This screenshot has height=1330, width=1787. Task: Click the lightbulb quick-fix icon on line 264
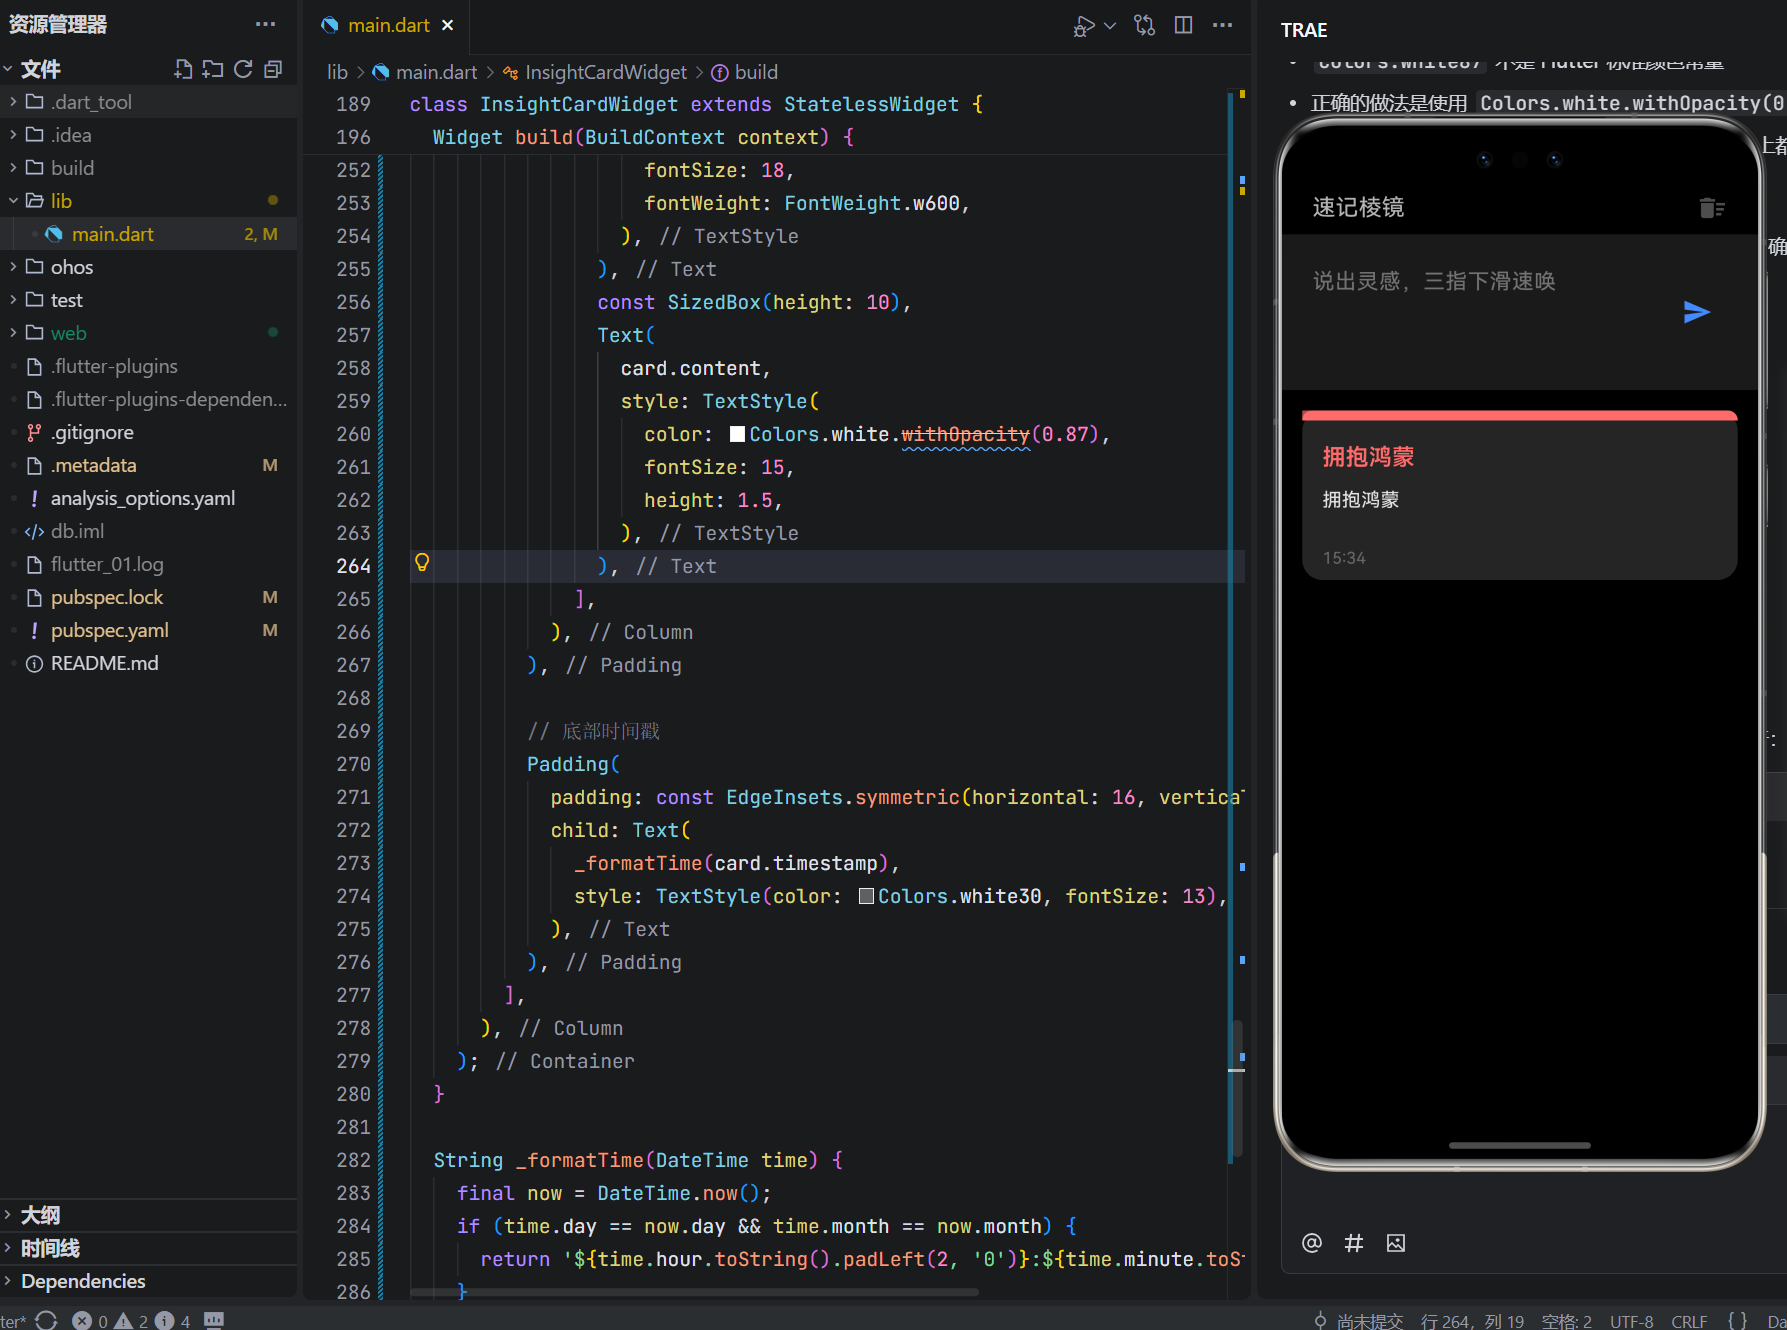[x=422, y=563]
